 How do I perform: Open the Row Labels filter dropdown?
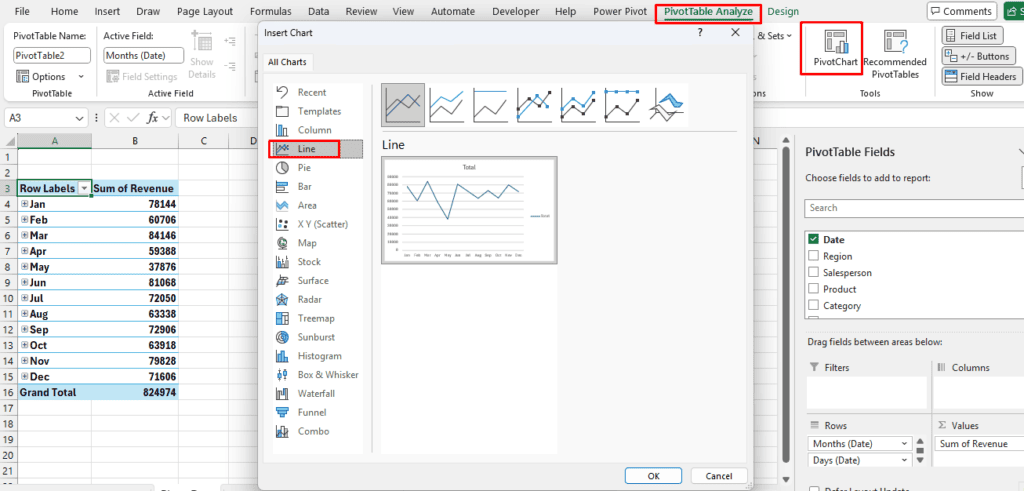point(84,188)
